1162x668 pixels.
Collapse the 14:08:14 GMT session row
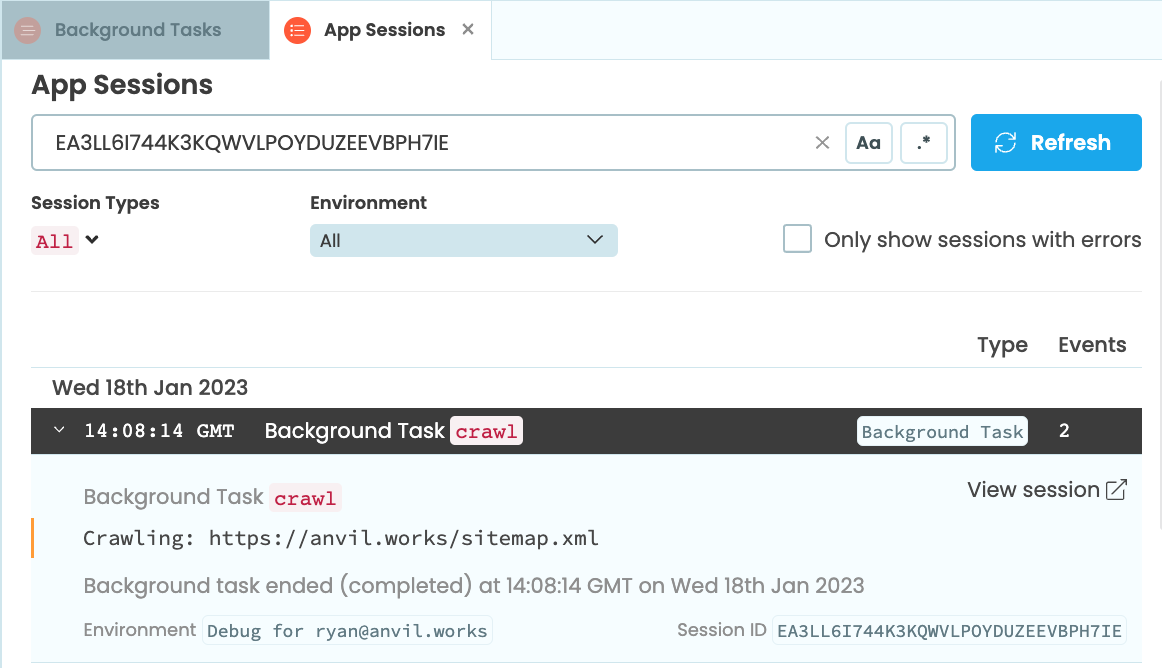(59, 431)
